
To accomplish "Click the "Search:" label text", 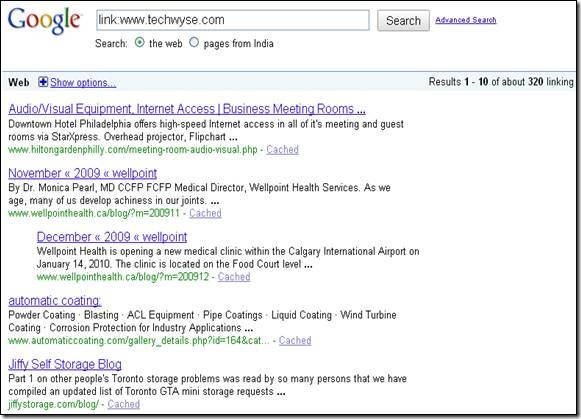I will point(111,43).
